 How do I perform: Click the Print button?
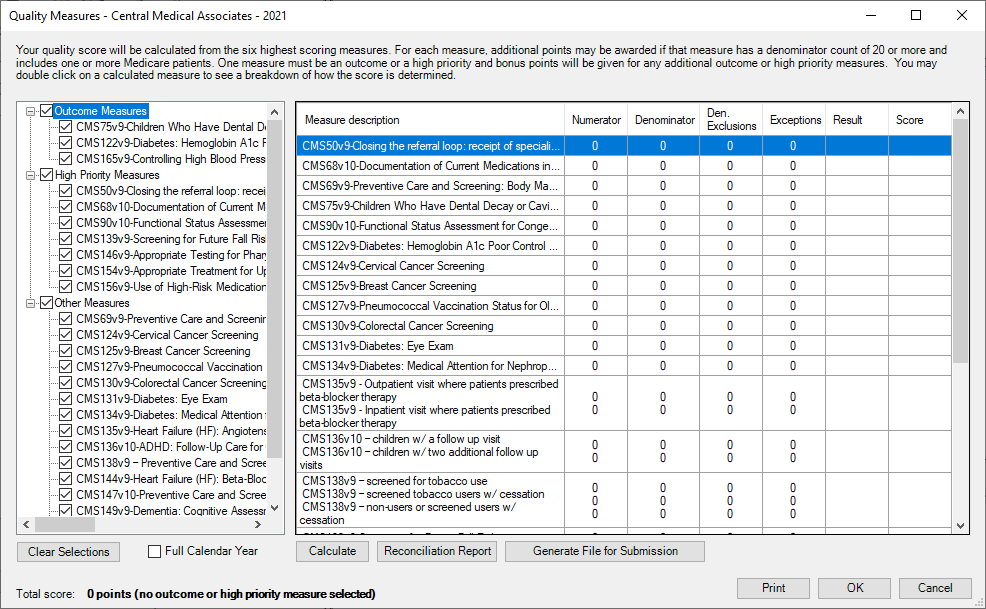coord(772,588)
